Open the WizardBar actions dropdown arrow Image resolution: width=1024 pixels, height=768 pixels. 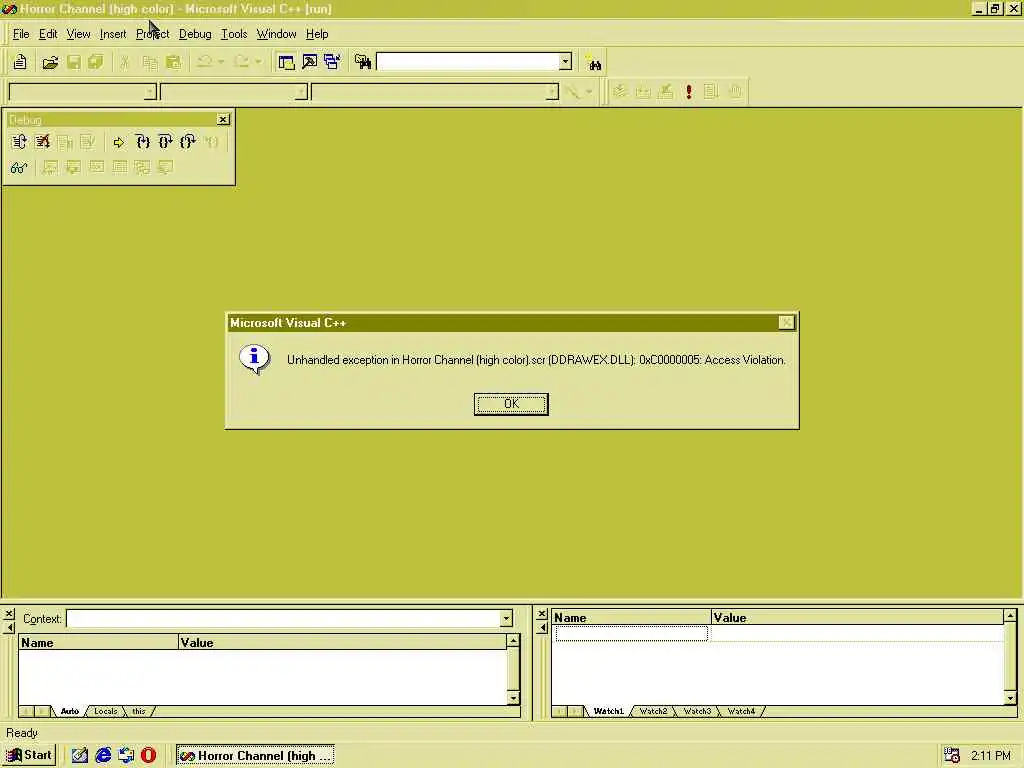pyautogui.click(x=589, y=92)
